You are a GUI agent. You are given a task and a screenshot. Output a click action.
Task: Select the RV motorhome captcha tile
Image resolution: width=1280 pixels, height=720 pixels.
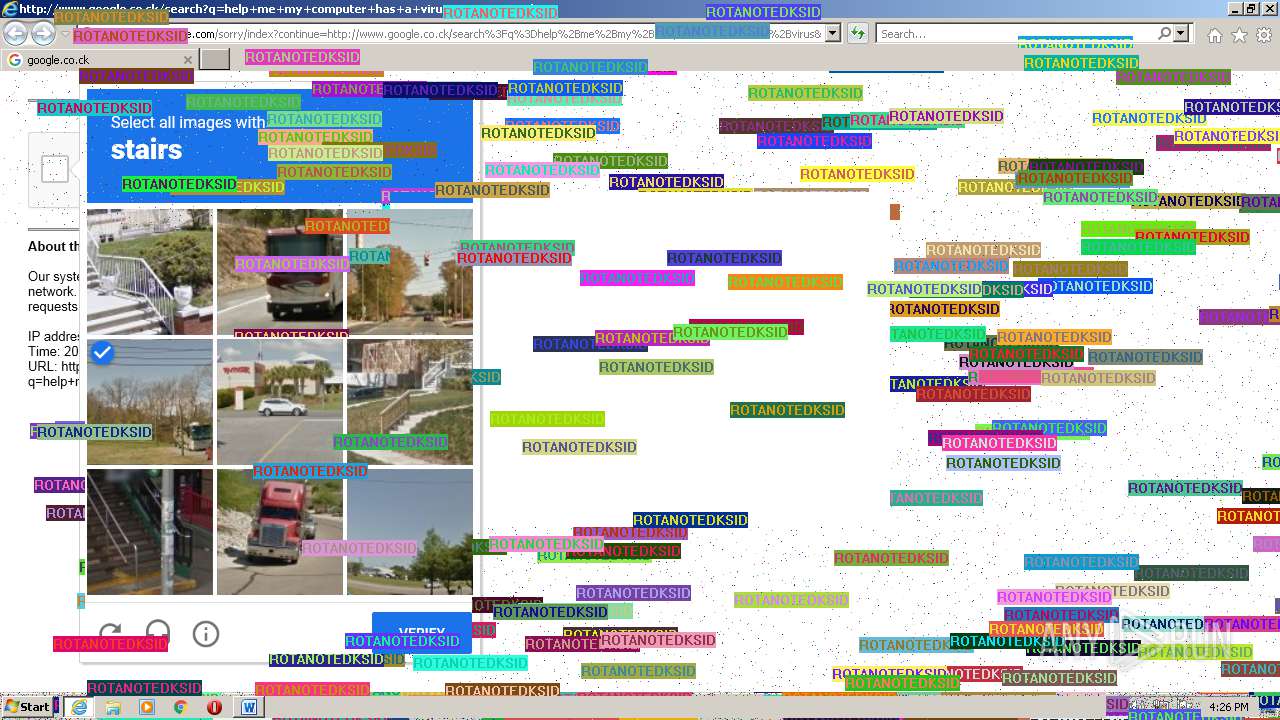coord(280,272)
